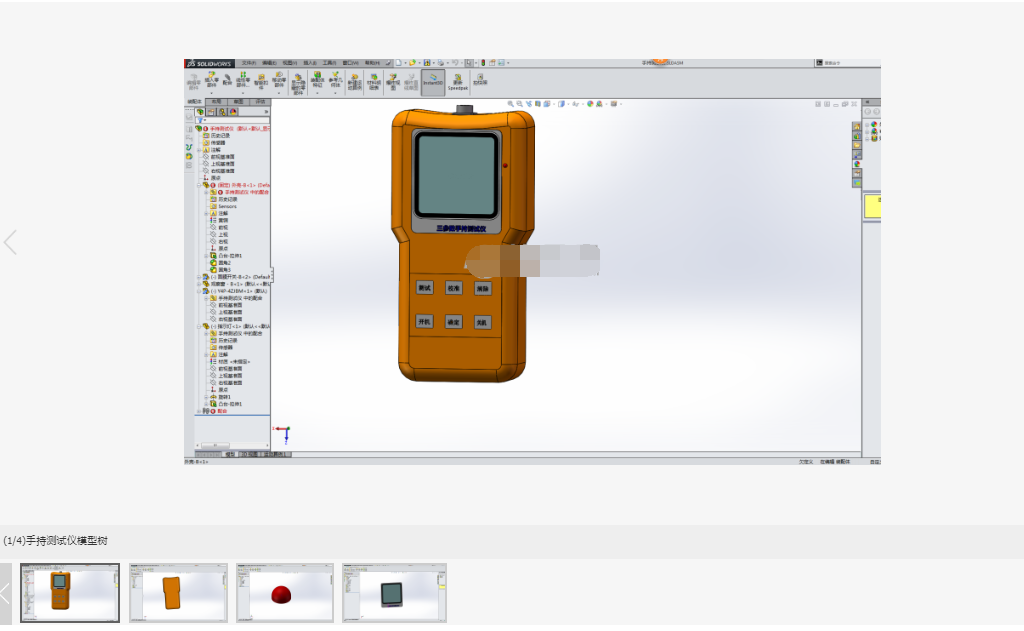Viewport: 1024px width, 631px height.
Task: Select third thumbnail showing red dome
Action: click(285, 593)
